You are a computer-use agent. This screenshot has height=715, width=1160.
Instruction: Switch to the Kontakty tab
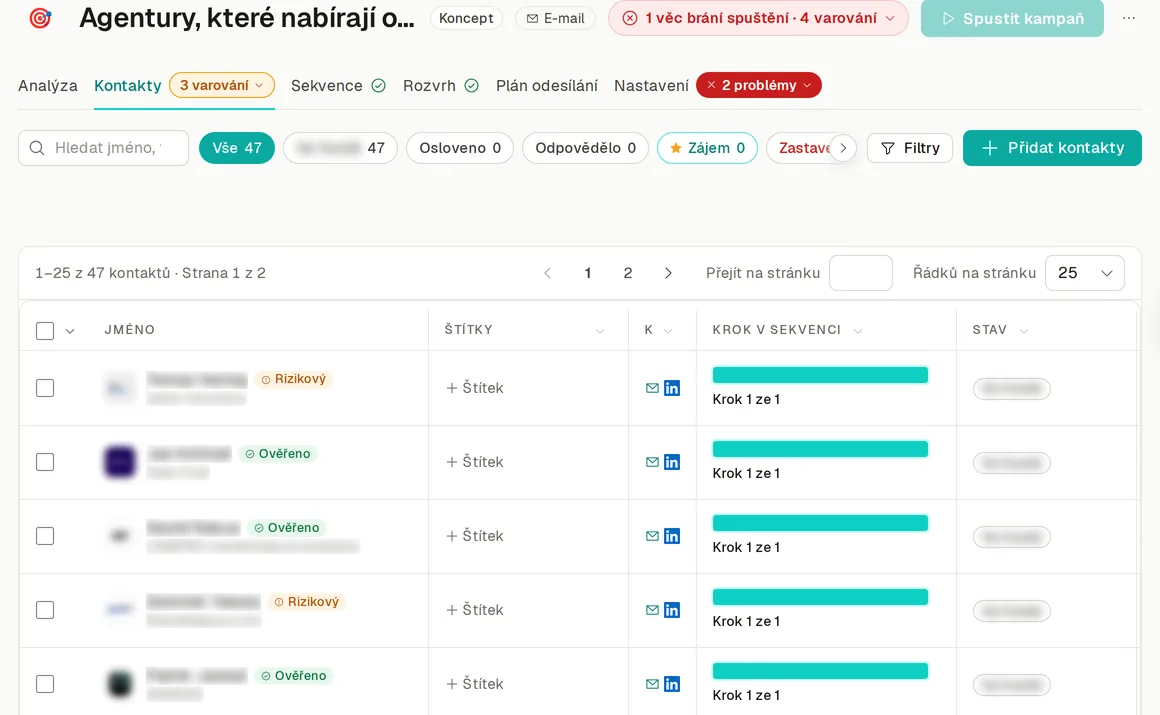(x=127, y=86)
